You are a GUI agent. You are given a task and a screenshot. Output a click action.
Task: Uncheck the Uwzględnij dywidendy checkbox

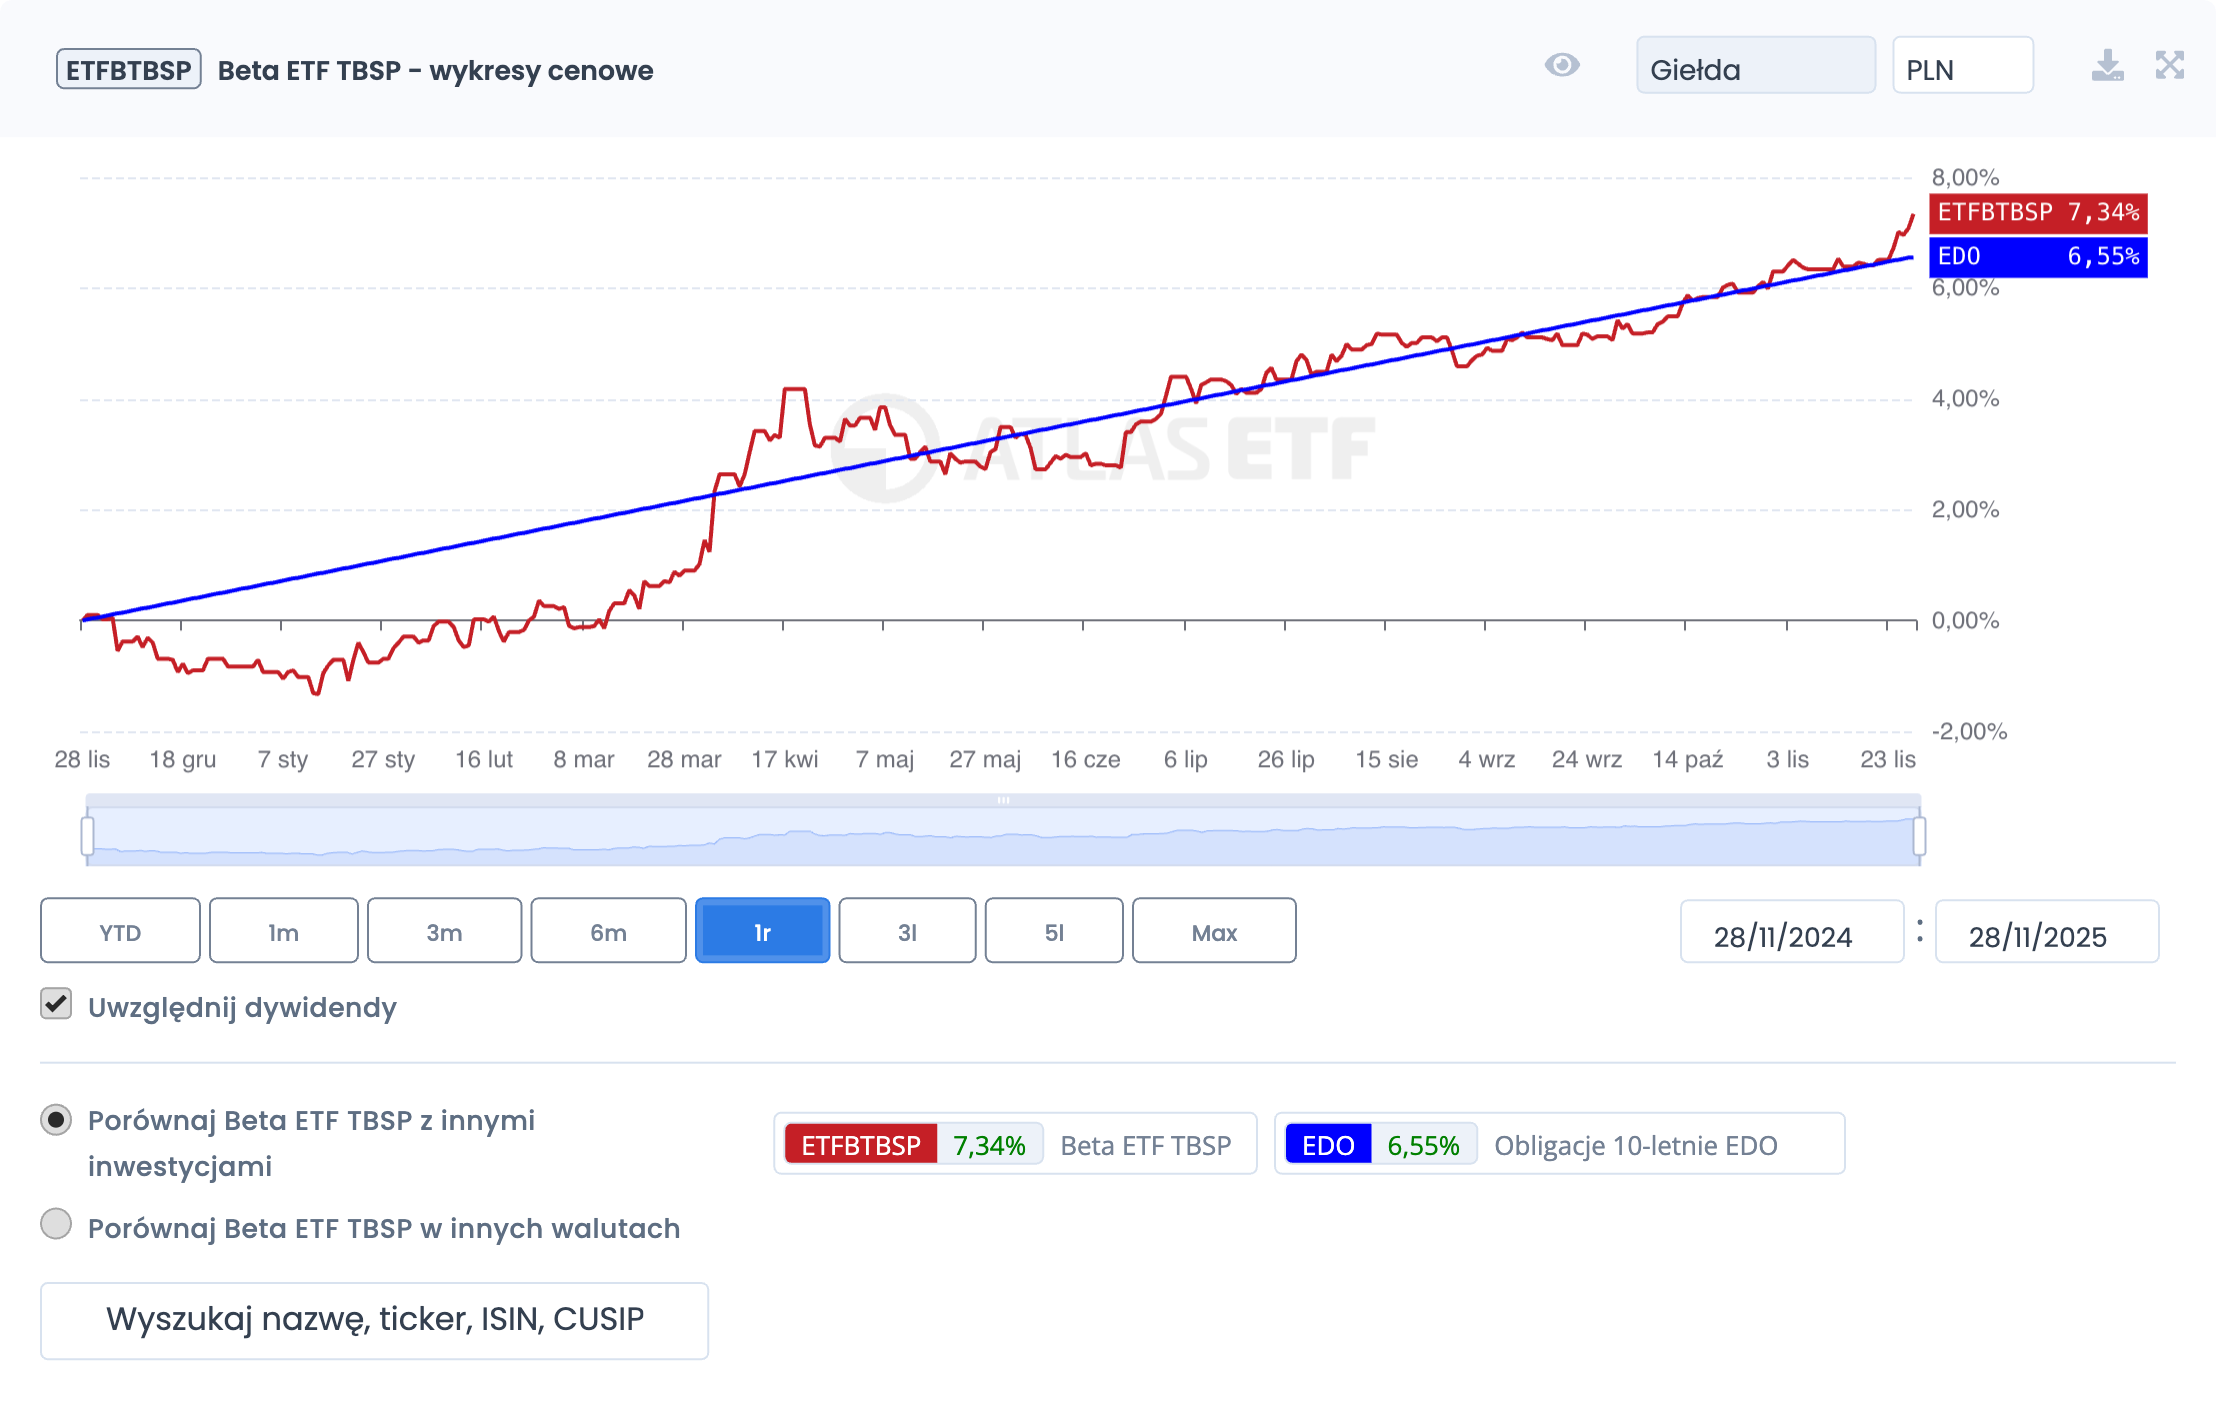(57, 1004)
